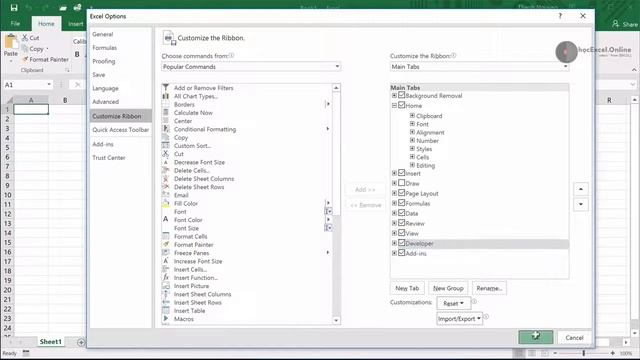Viewport: 640px width, 360px height.
Task: Click the Rename button
Action: tap(489, 288)
